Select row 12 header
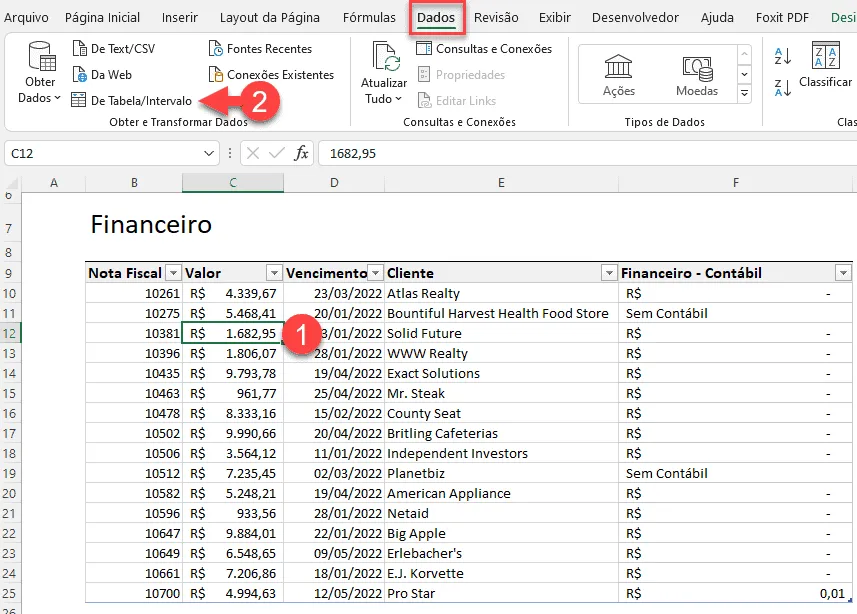This screenshot has width=857, height=614. (10, 334)
